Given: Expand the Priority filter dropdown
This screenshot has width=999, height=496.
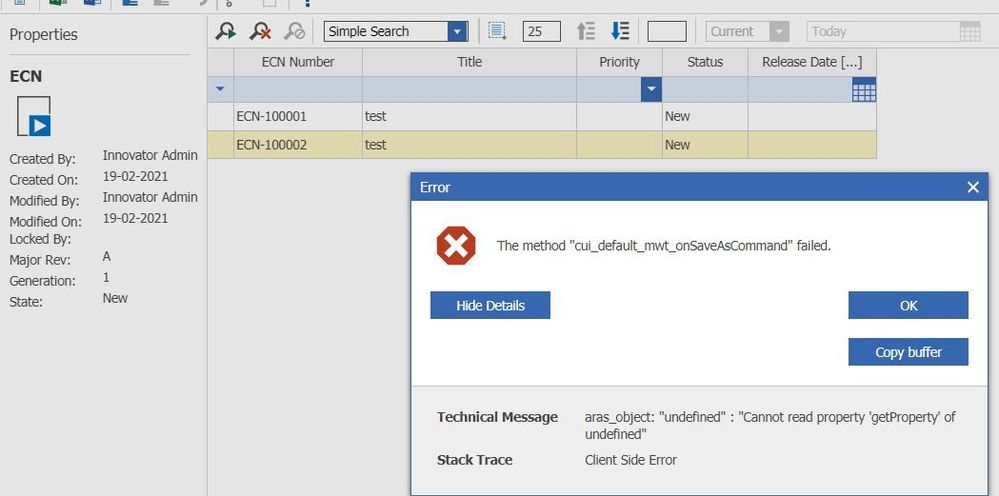Looking at the screenshot, I should (x=651, y=90).
